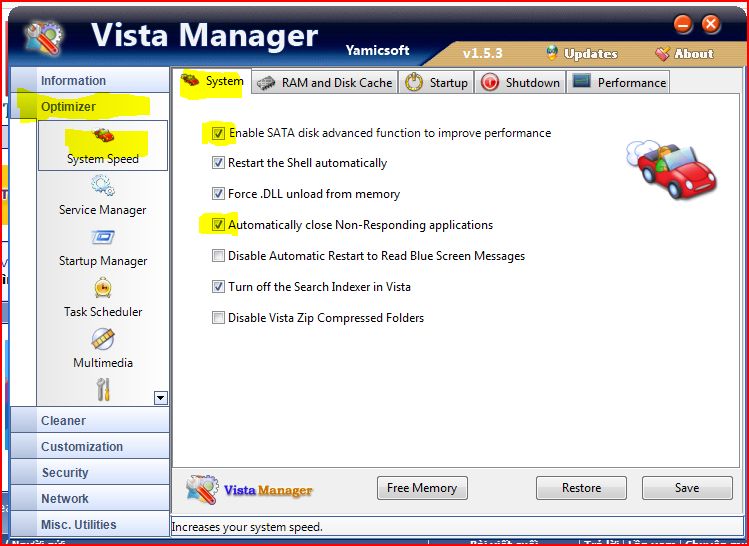This screenshot has width=749, height=546.
Task: Enable Disable Vista Zip Compressed Folders checkbox
Action: point(218,318)
